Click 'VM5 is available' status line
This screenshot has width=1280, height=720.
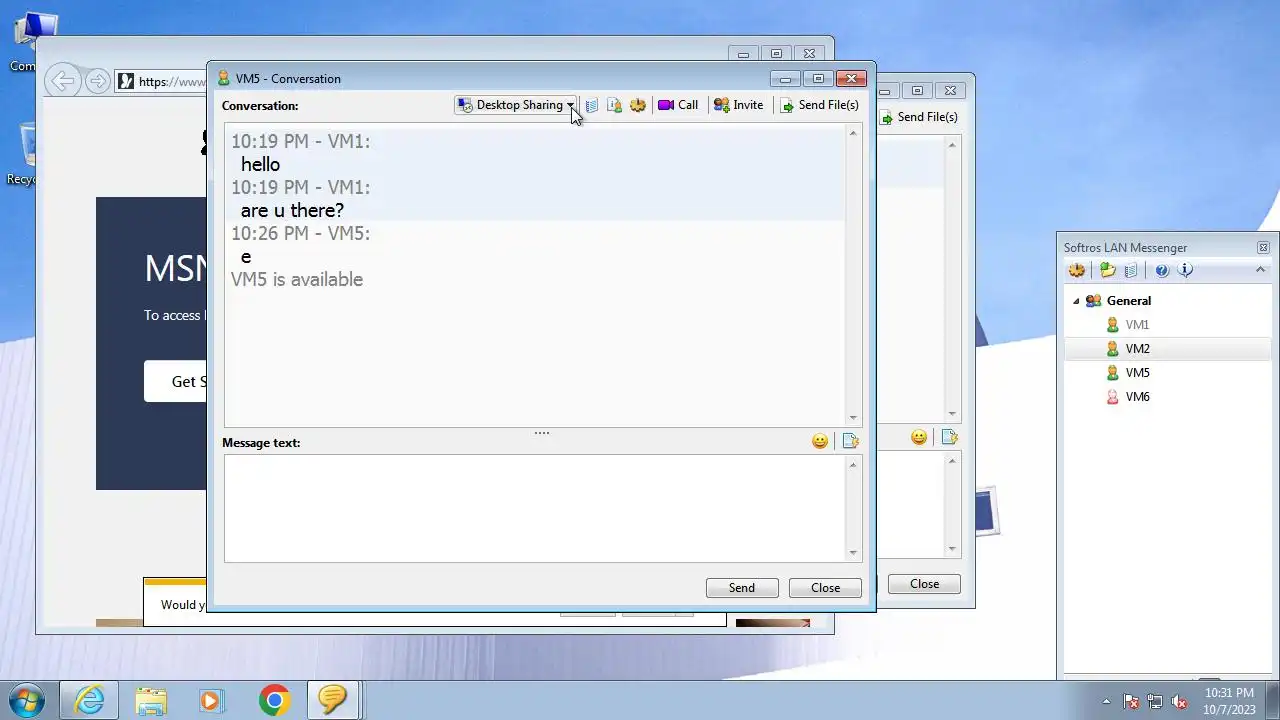(297, 280)
